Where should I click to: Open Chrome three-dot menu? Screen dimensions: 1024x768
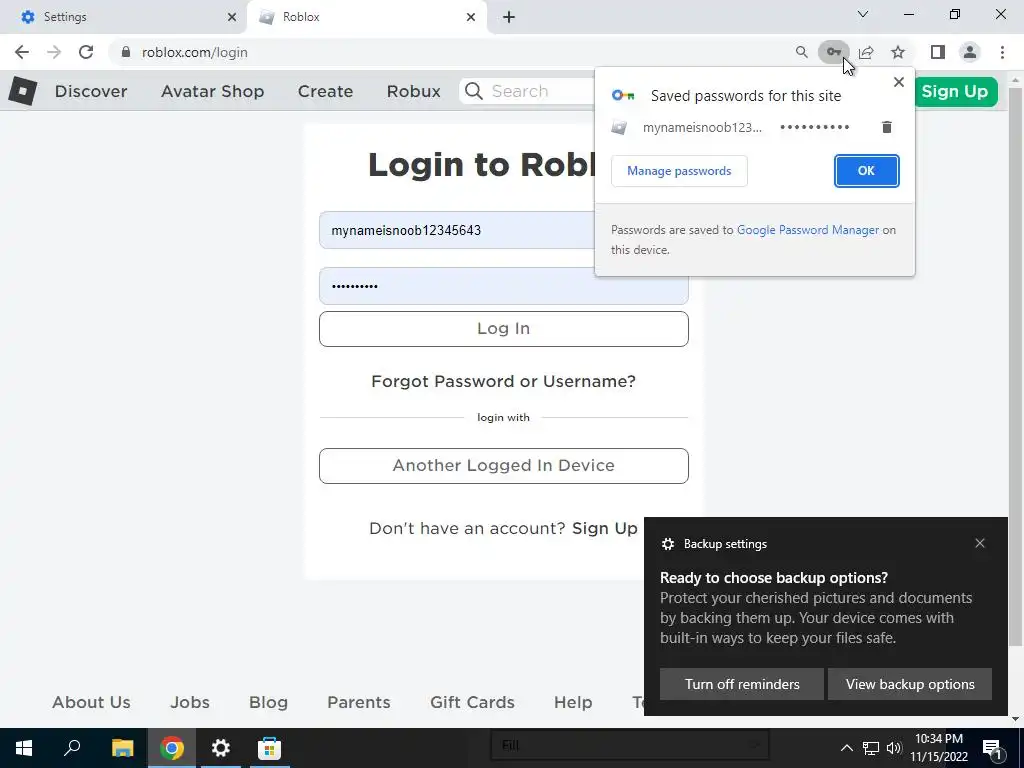[1002, 52]
